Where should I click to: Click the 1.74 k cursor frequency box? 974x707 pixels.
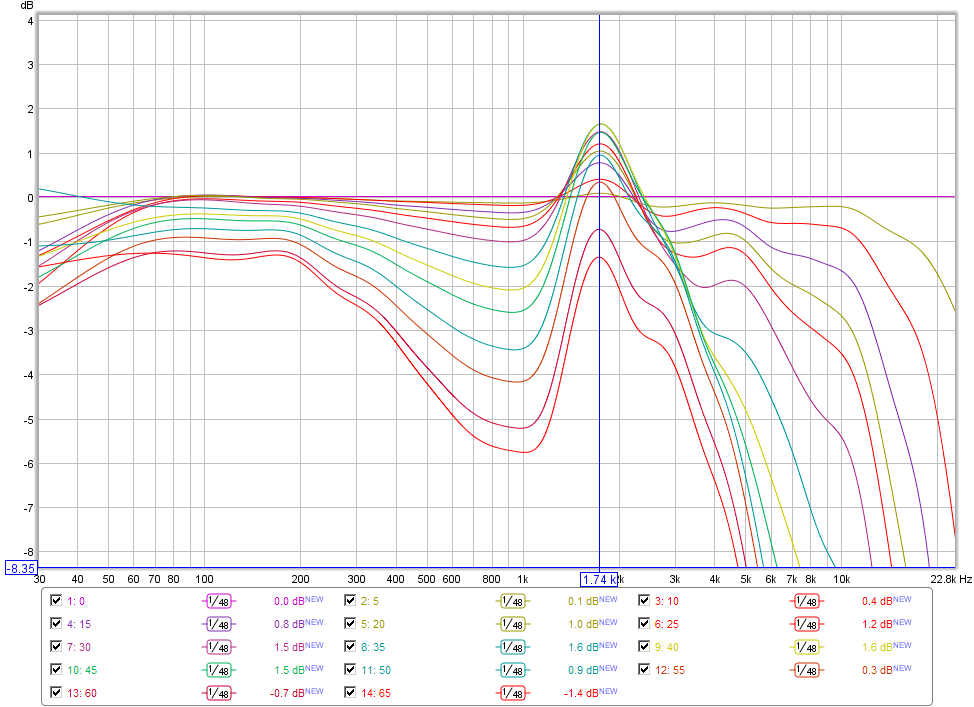pos(599,580)
